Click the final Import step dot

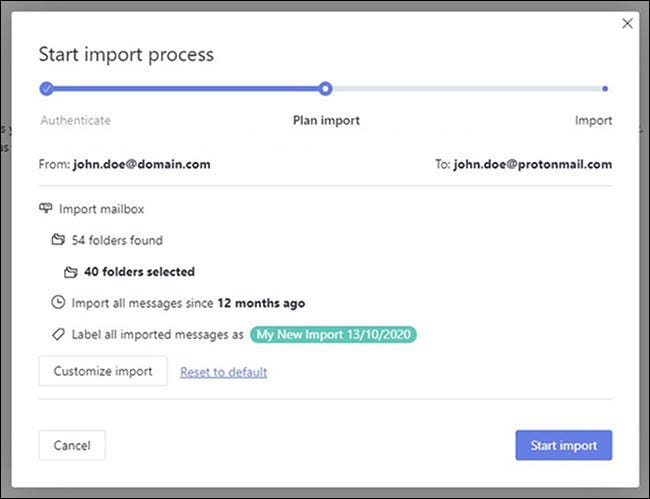605,89
